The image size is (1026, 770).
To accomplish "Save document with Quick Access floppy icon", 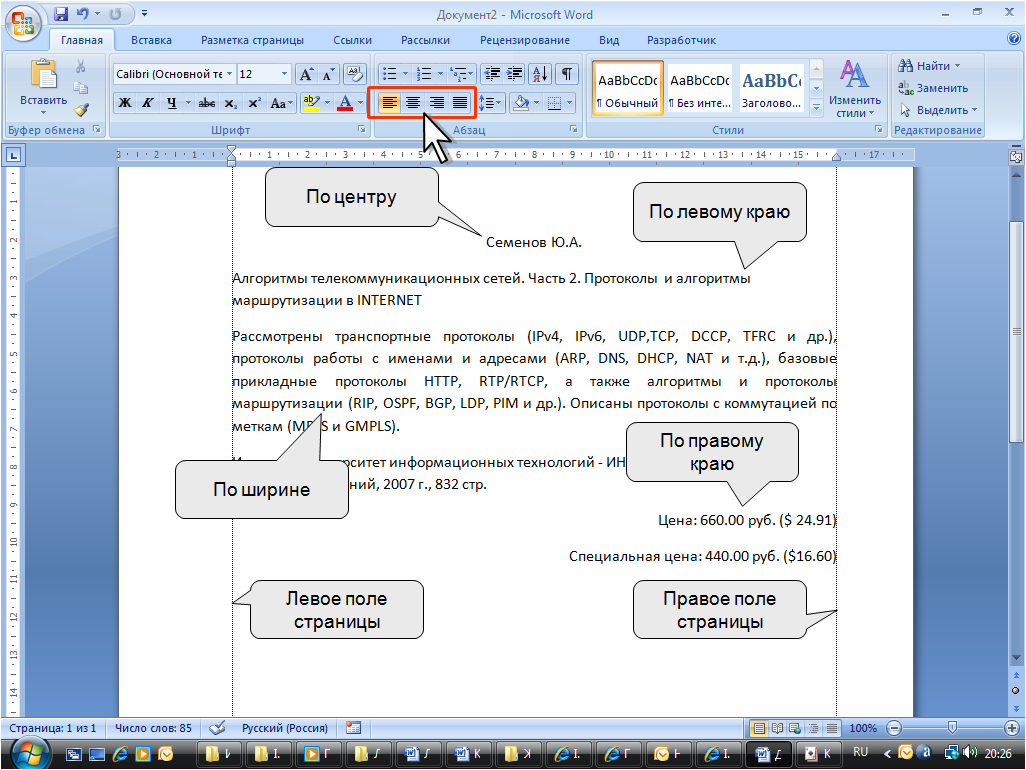I will pos(61,14).
